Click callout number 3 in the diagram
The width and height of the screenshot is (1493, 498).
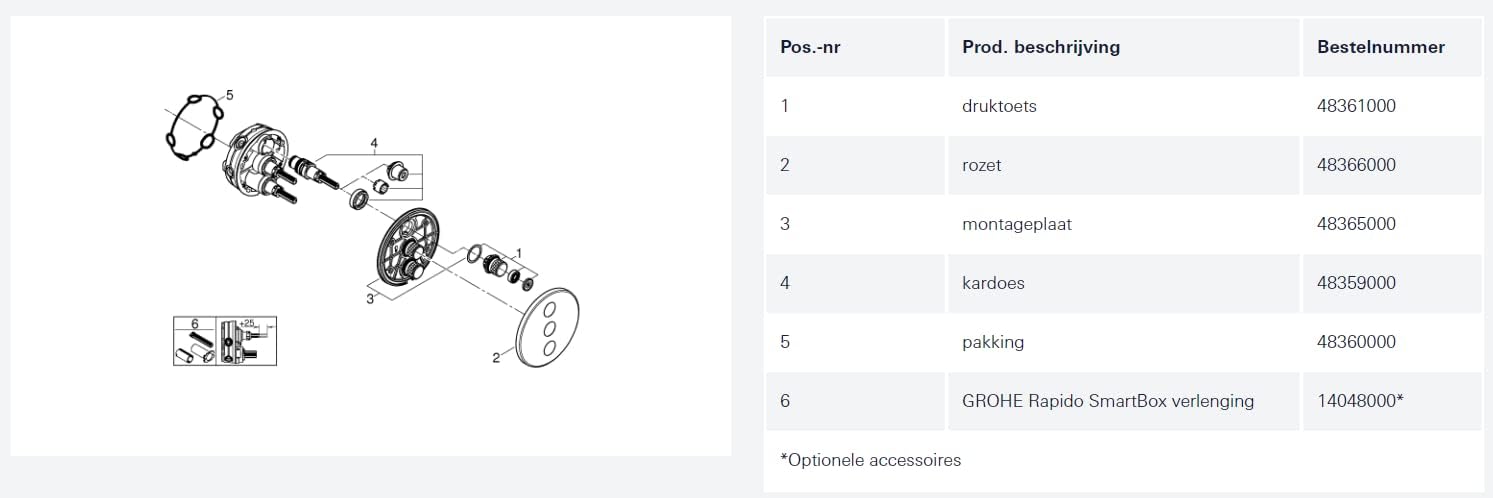369,299
